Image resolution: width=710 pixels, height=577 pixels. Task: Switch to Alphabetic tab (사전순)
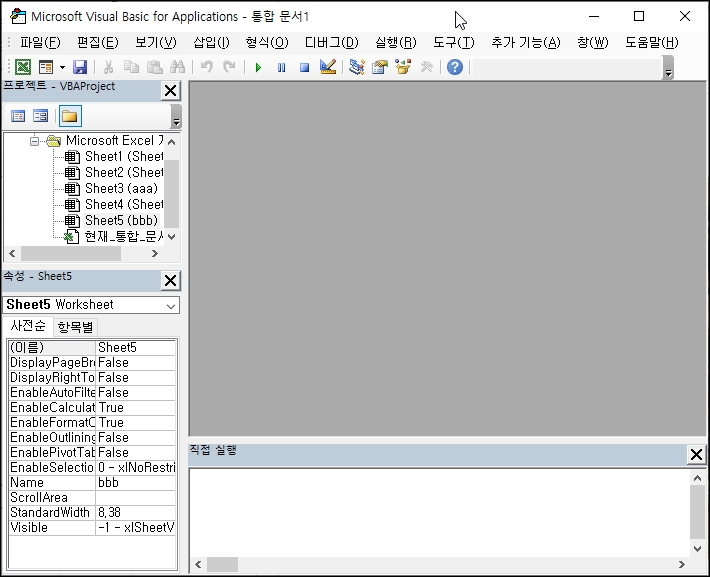pyautogui.click(x=28, y=326)
